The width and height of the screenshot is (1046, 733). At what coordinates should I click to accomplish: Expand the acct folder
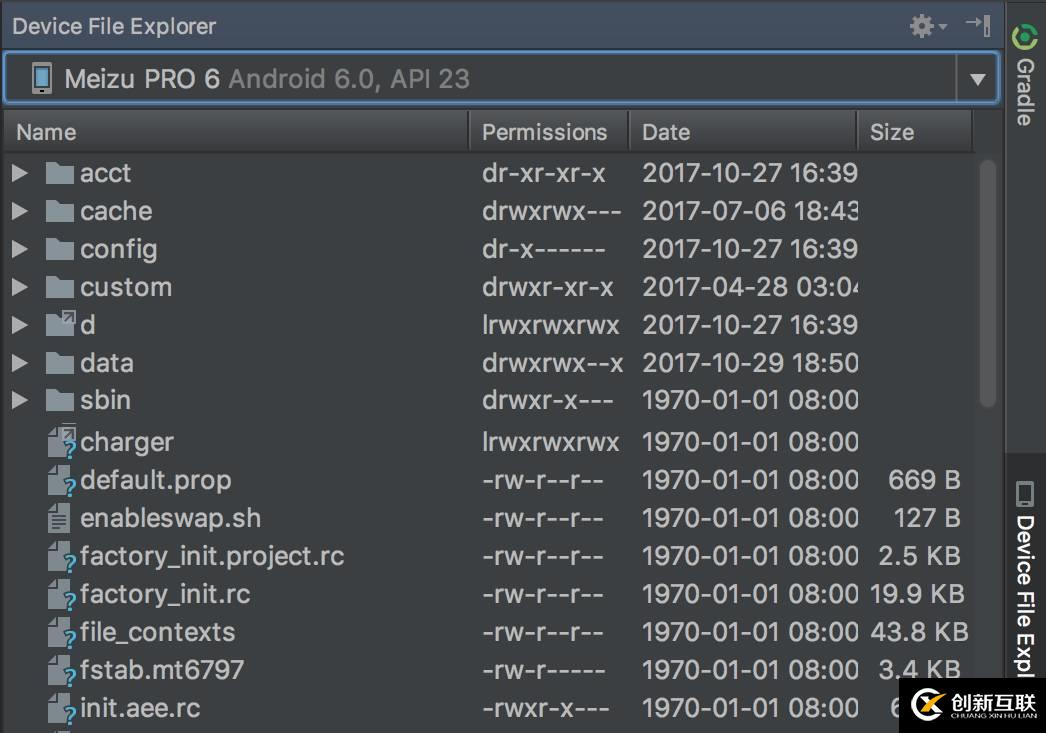tap(19, 173)
